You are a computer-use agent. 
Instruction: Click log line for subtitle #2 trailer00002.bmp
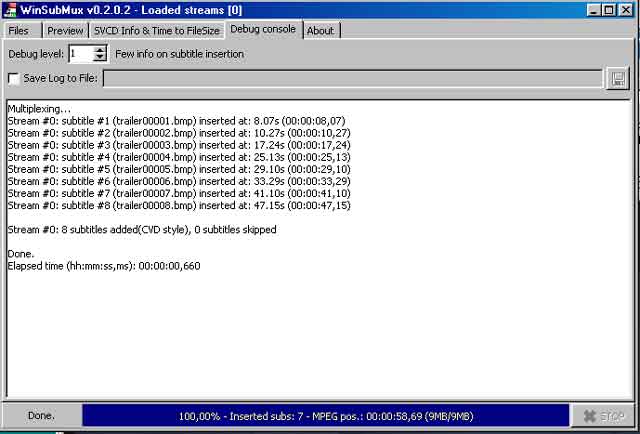(179, 133)
